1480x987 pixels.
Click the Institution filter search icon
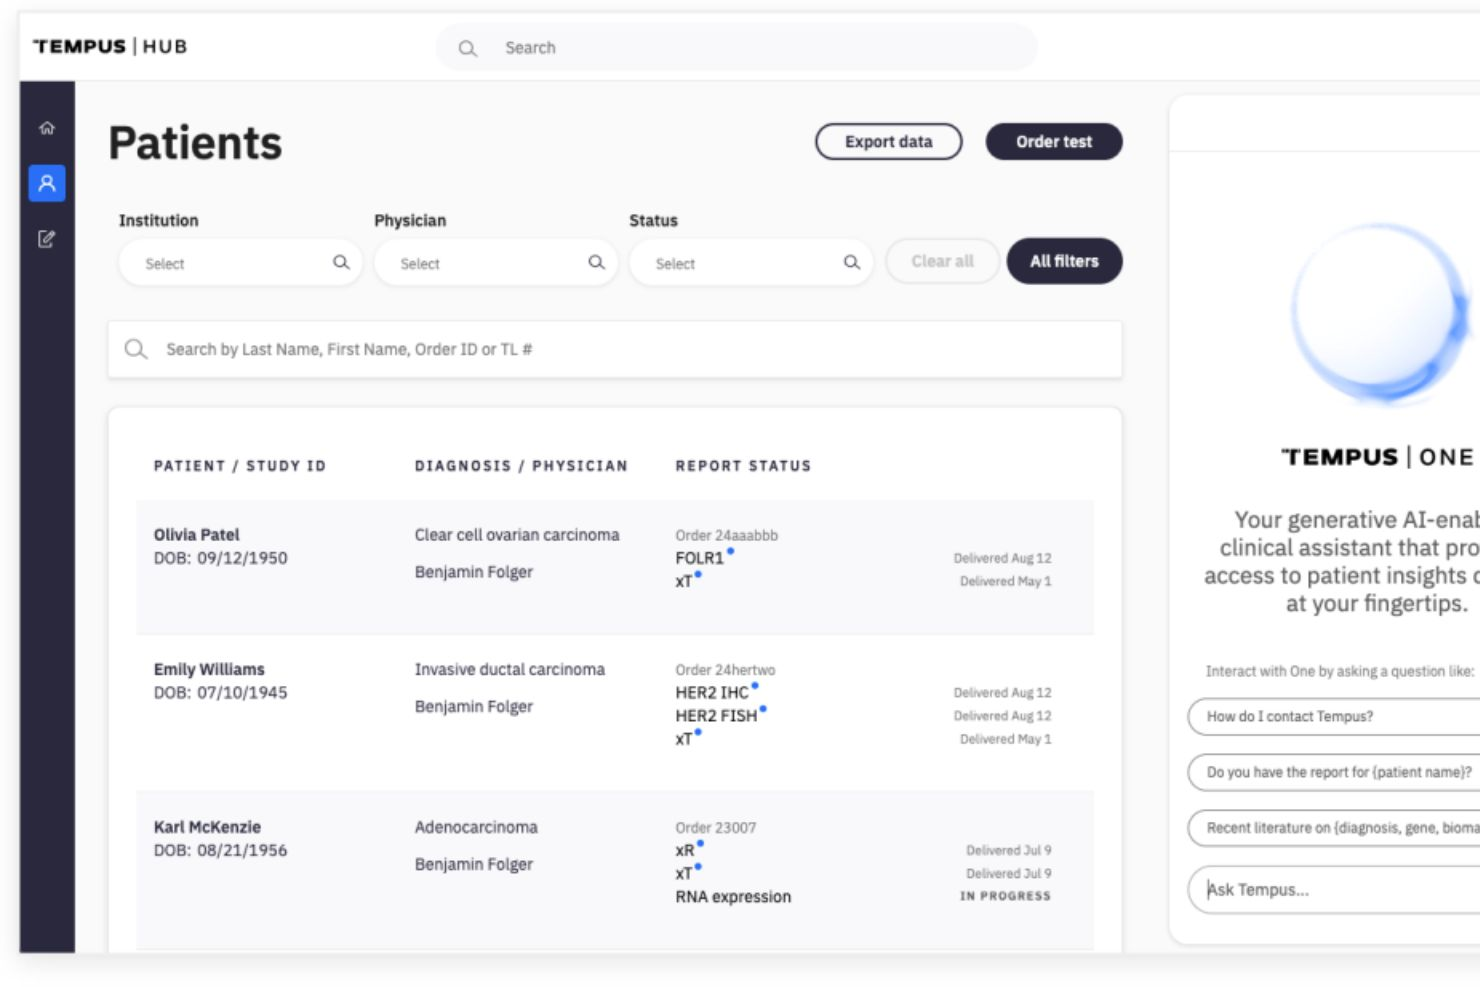341,262
